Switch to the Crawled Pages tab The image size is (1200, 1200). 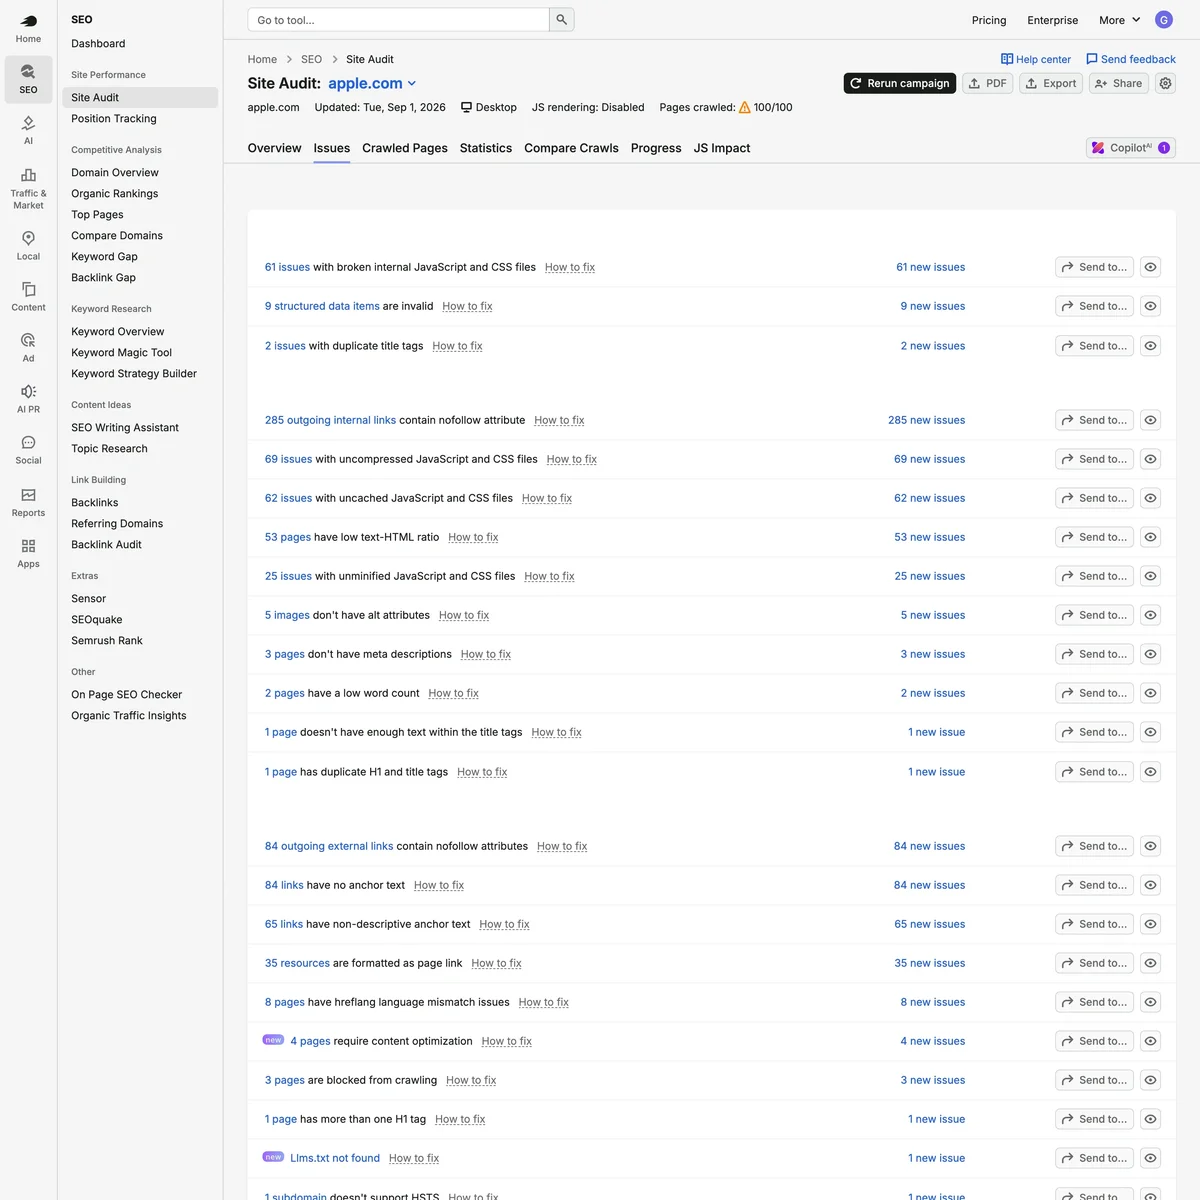point(405,148)
